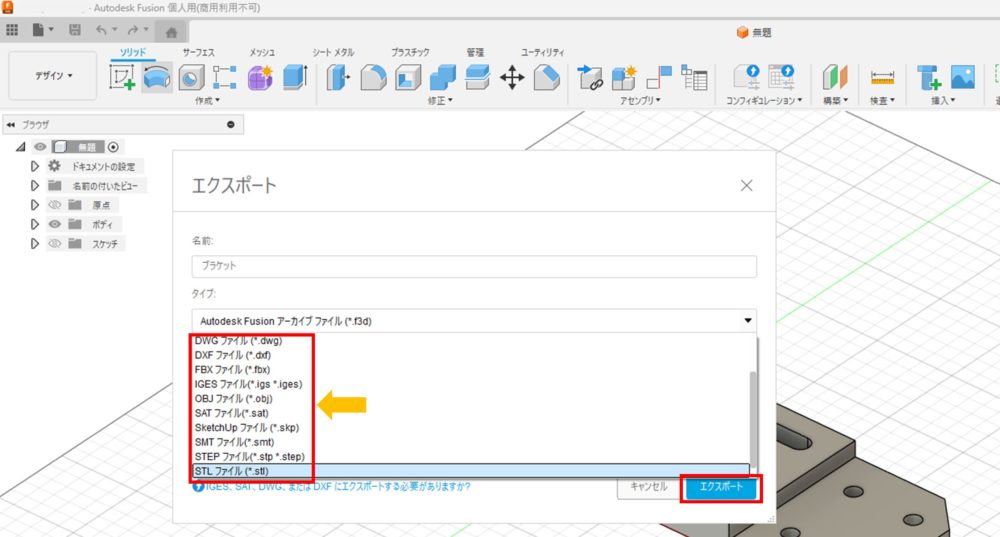Click the Insert fastener icon
This screenshot has width=1000, height=537.
(929, 78)
